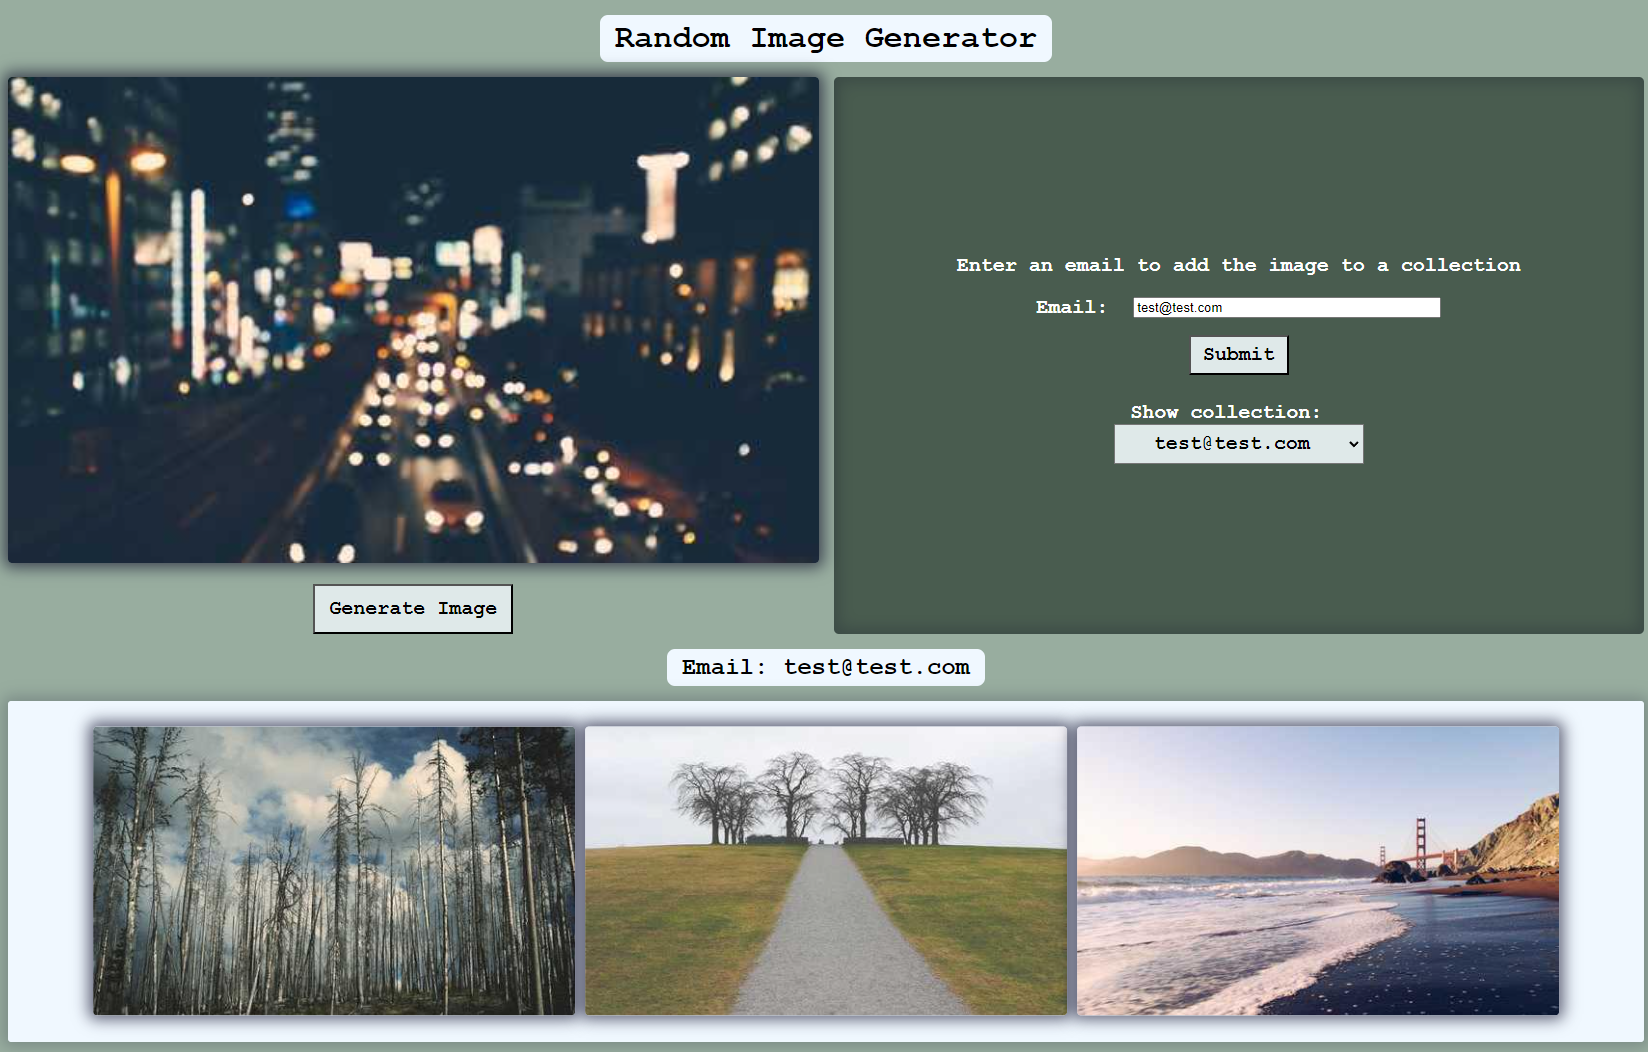This screenshot has width=1648, height=1052.
Task: Submit the email form
Action: pyautogui.click(x=1239, y=355)
